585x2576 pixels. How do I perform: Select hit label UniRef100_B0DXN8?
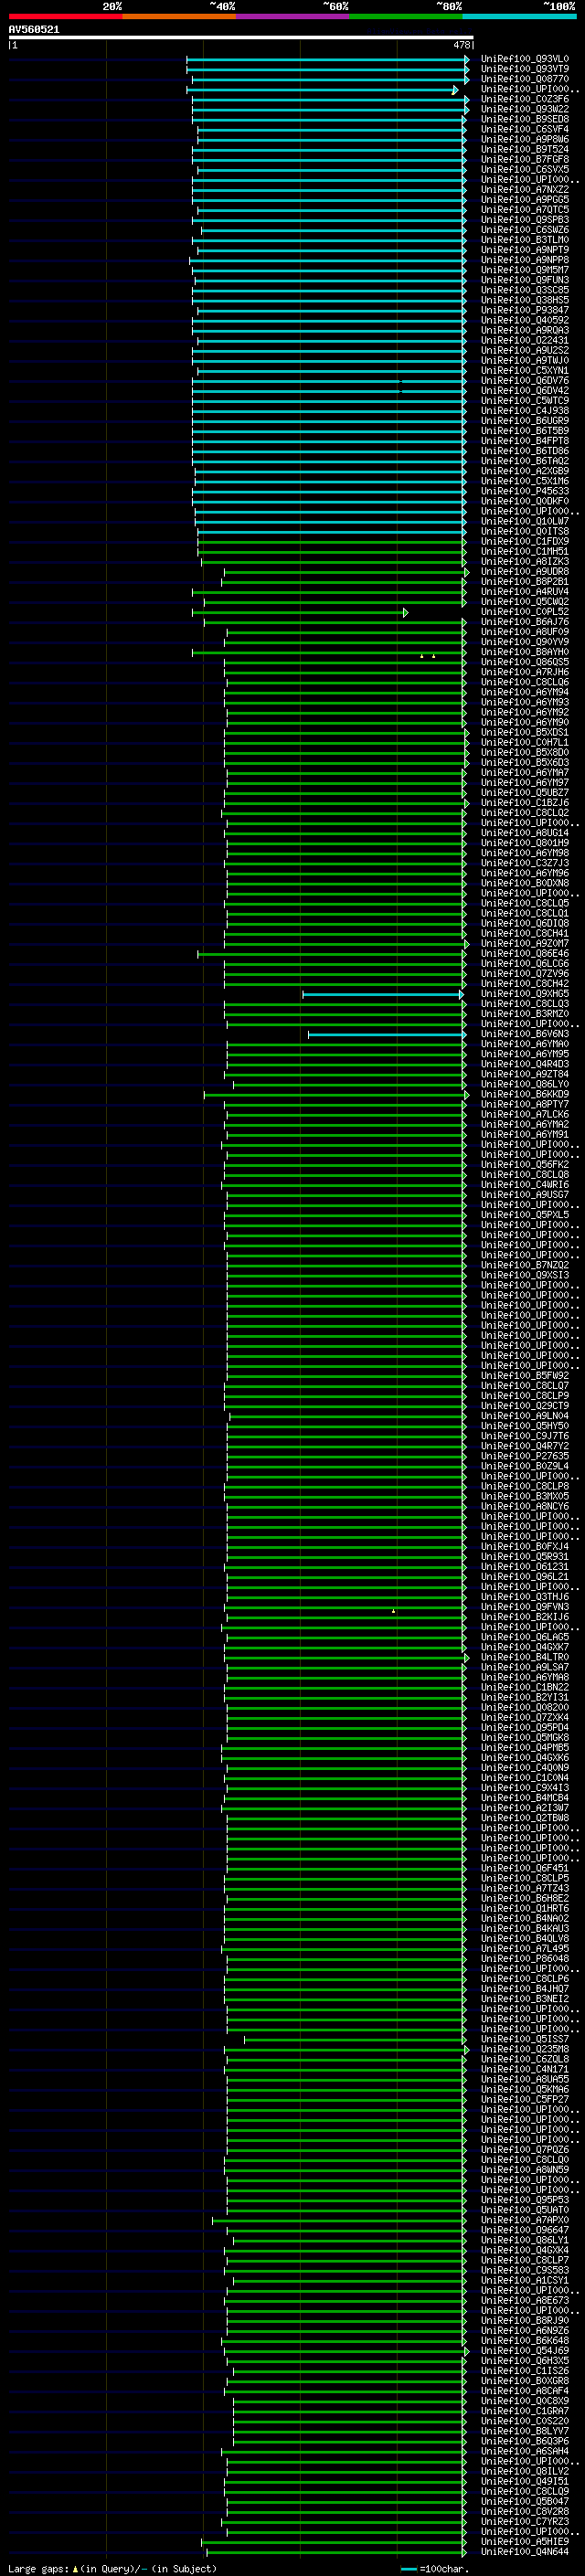tap(525, 883)
